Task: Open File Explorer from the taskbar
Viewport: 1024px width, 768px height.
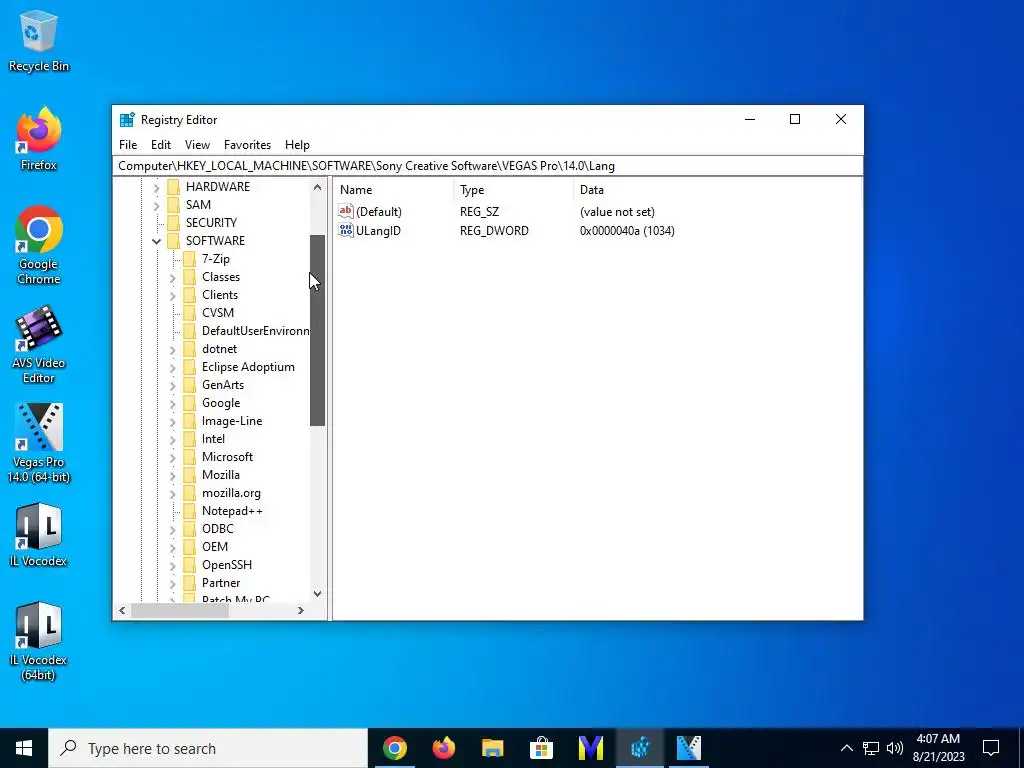Action: click(492, 748)
